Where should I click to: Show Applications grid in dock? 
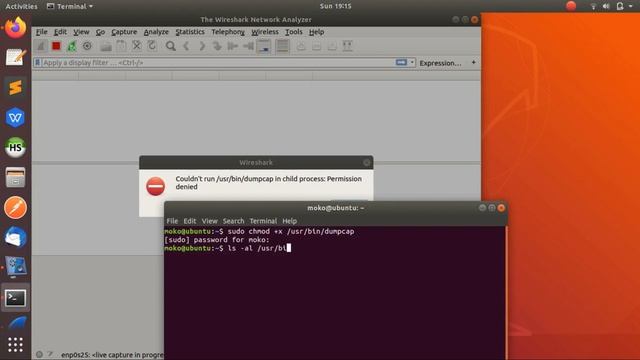(16, 345)
